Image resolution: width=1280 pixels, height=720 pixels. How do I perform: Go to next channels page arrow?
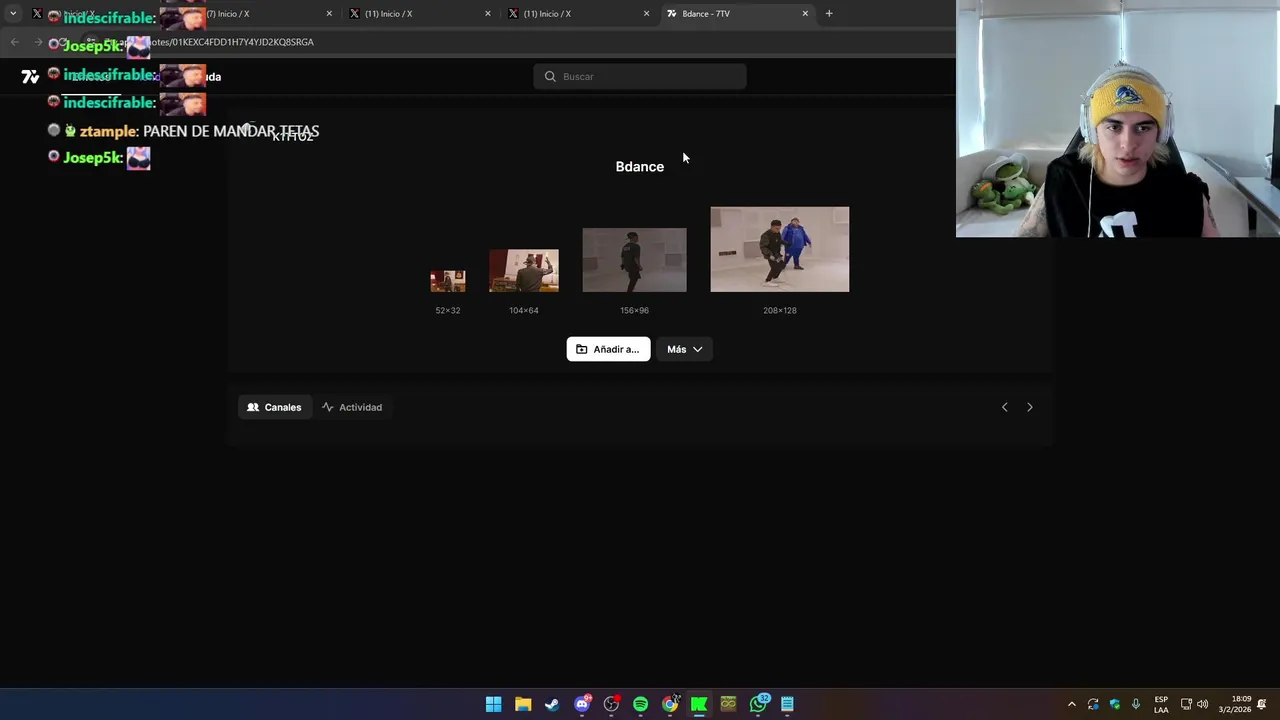point(1030,407)
